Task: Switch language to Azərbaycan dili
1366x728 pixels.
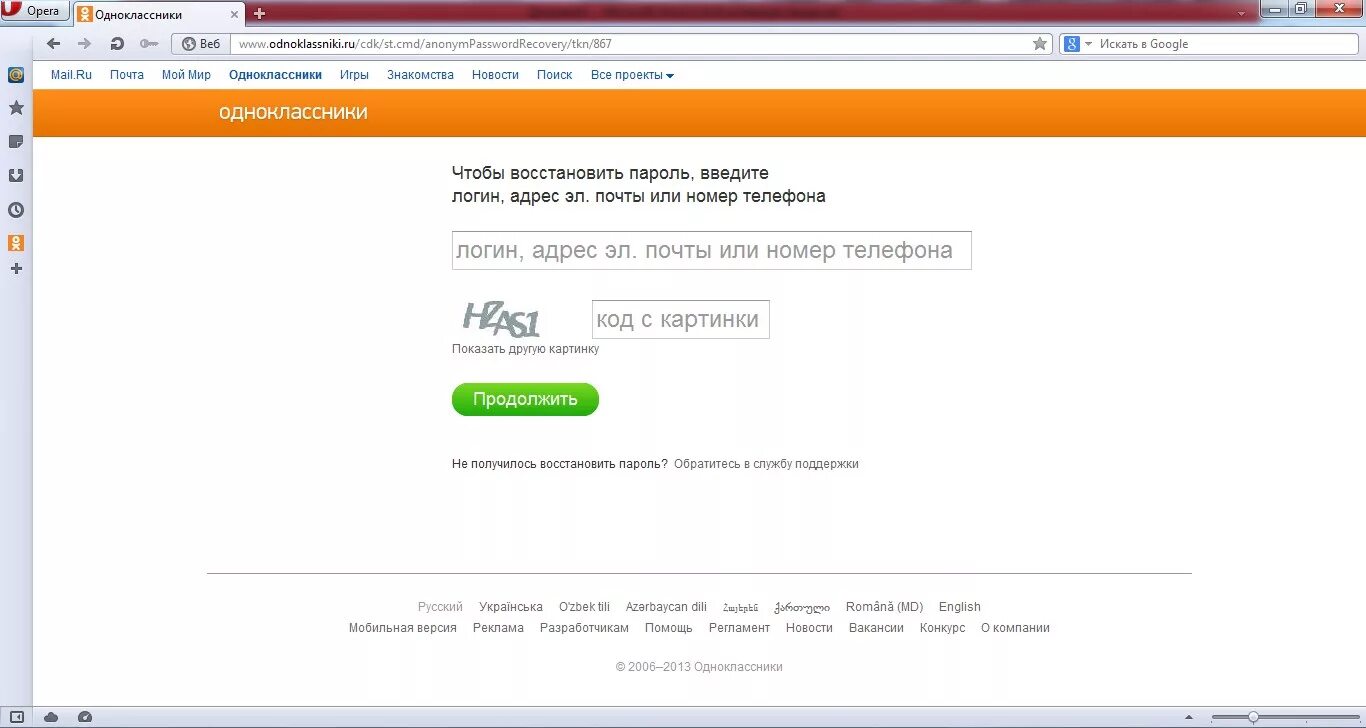Action: pyautogui.click(x=666, y=607)
